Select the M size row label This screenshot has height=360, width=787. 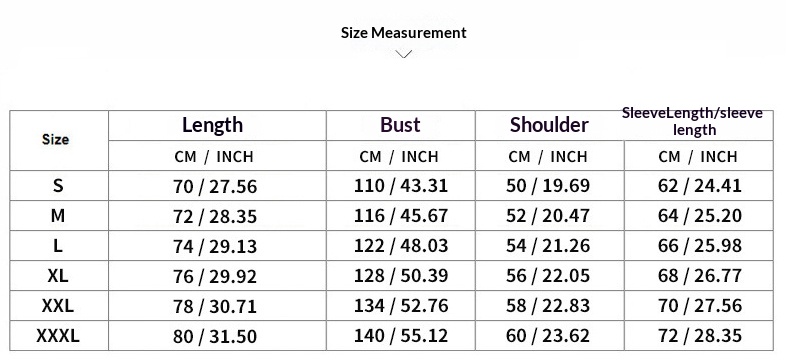58,216
